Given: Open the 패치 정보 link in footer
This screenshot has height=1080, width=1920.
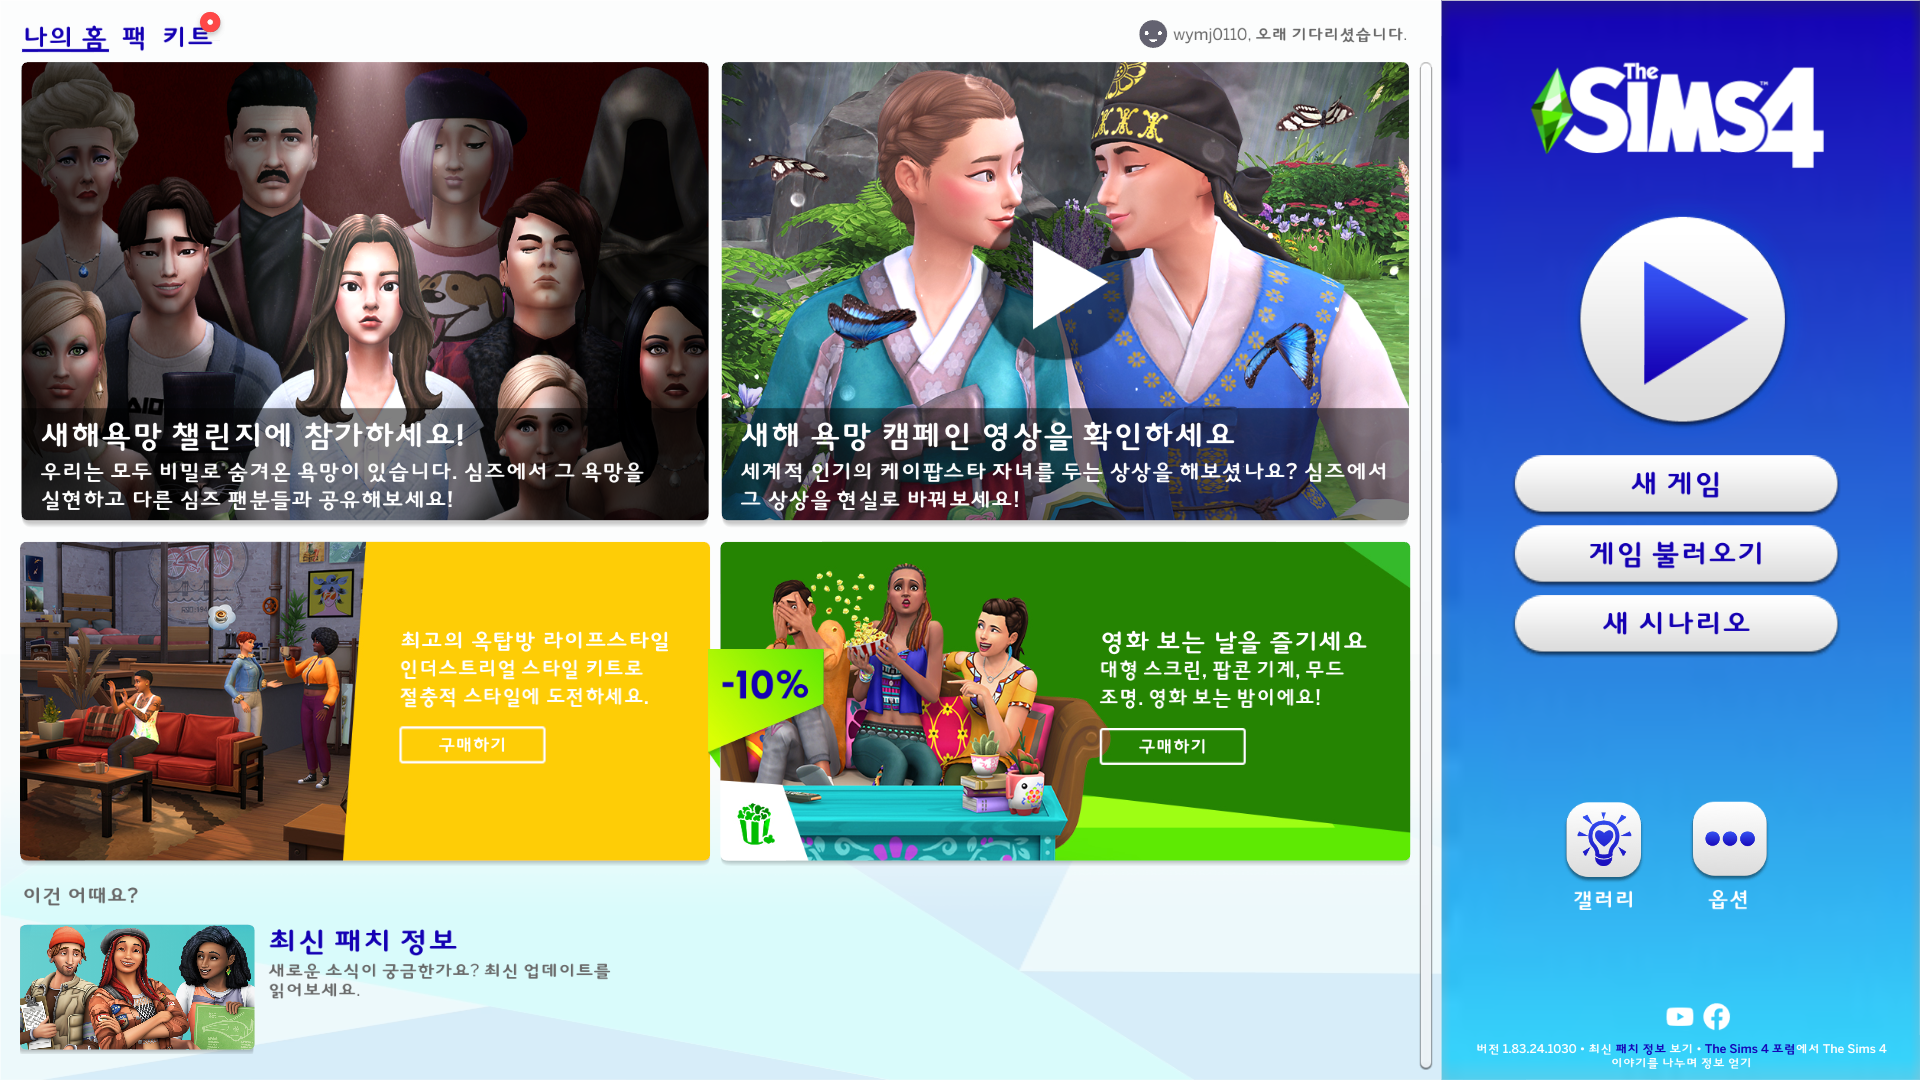Looking at the screenshot, I should pos(1640,1049).
